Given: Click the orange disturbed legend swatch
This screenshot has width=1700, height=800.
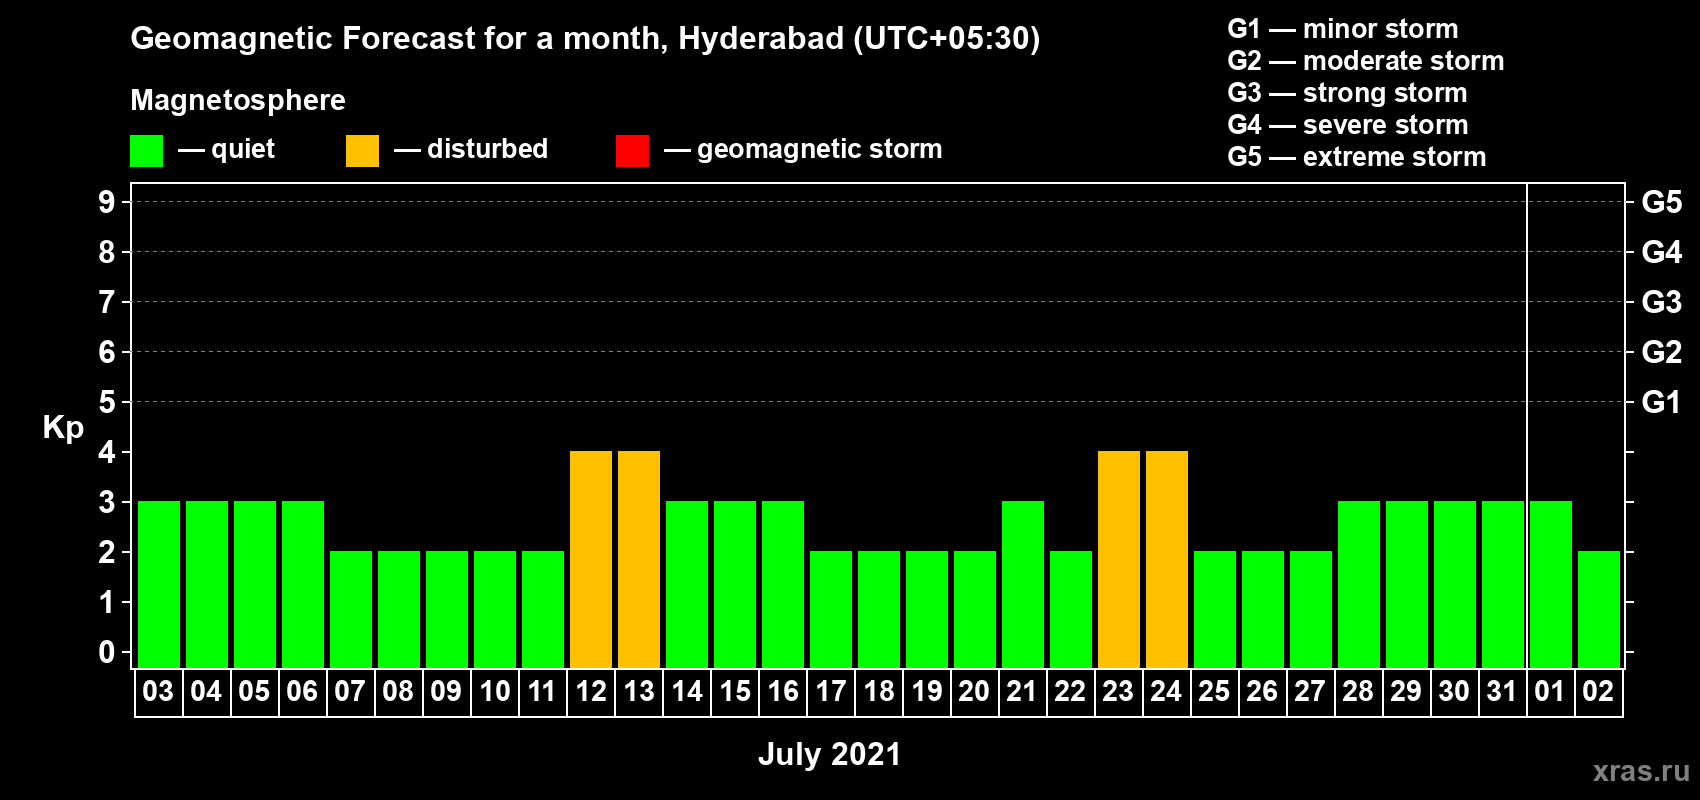Looking at the screenshot, I should click(x=362, y=151).
